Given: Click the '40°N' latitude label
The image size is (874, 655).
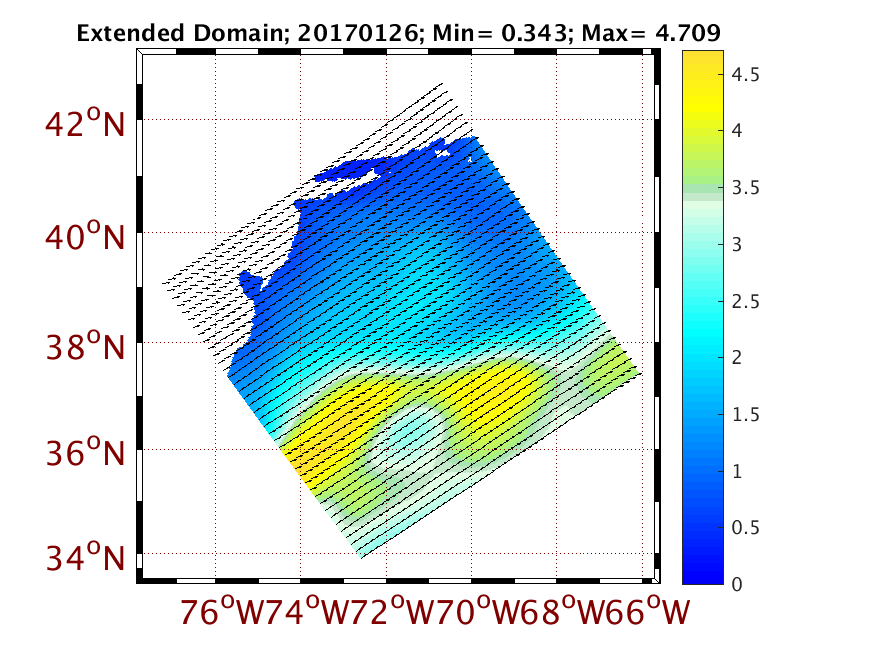Looking at the screenshot, I should point(85,236).
